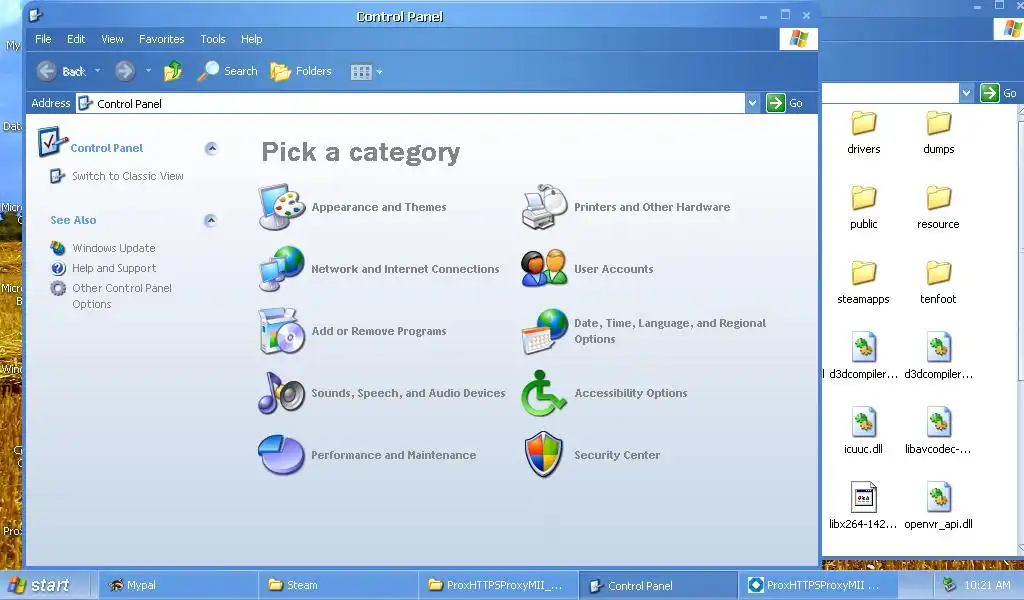Select the resource folder in Steam window

(x=938, y=208)
